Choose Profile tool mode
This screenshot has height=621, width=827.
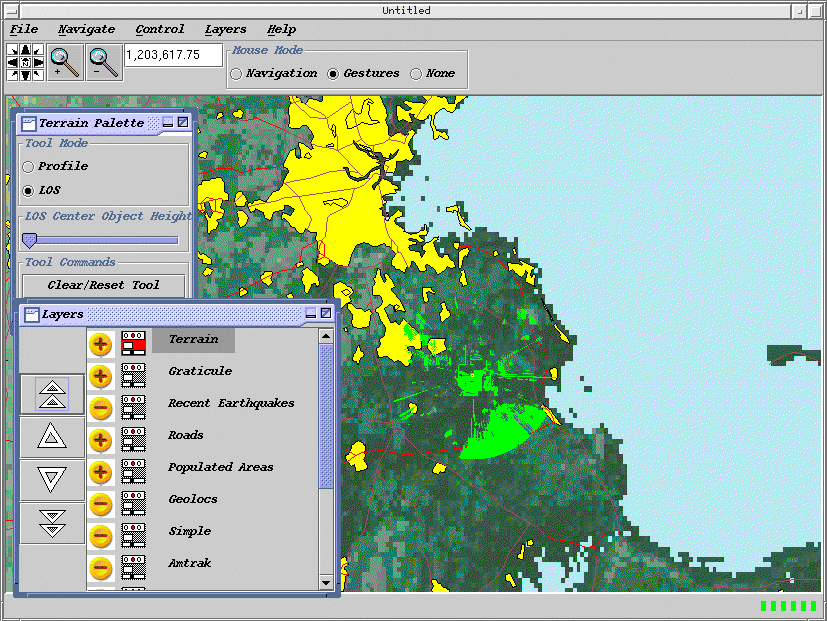point(28,167)
